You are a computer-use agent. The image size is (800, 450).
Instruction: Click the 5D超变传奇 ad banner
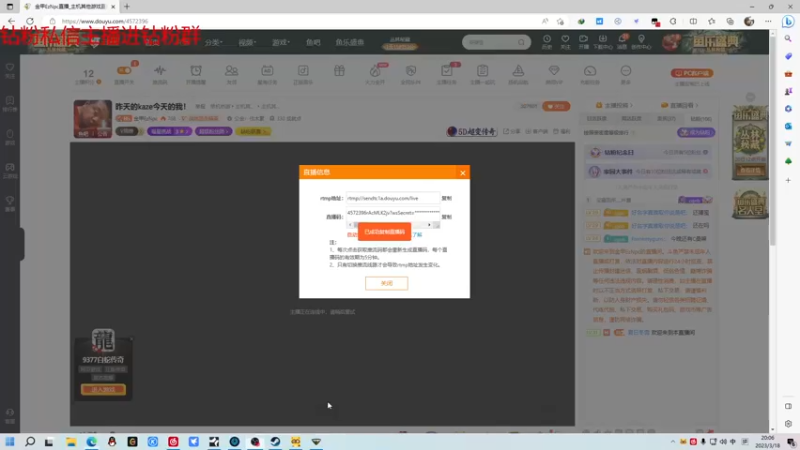tap(472, 132)
